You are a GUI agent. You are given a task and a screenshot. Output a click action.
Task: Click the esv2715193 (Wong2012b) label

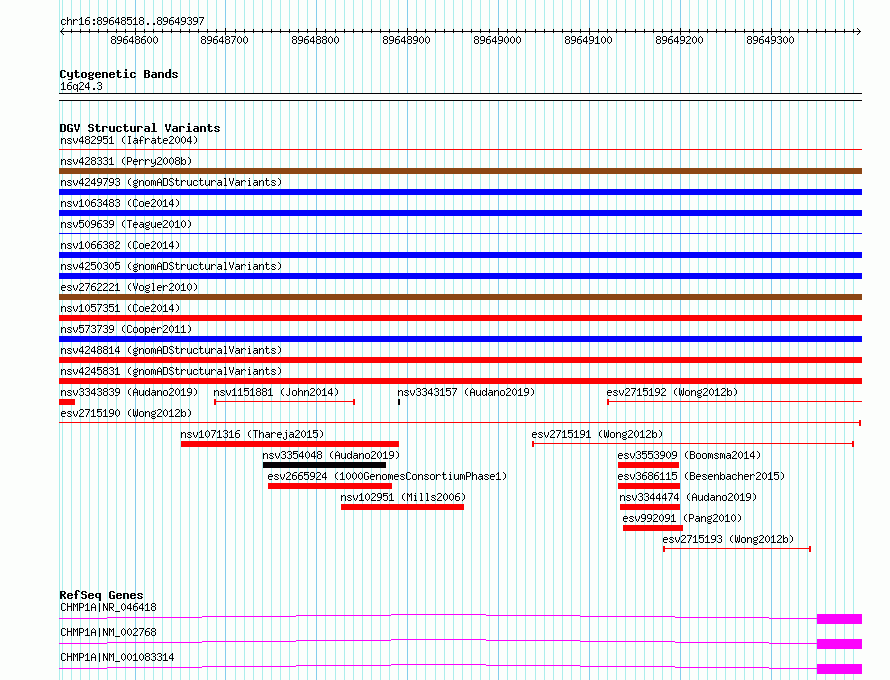(728, 539)
